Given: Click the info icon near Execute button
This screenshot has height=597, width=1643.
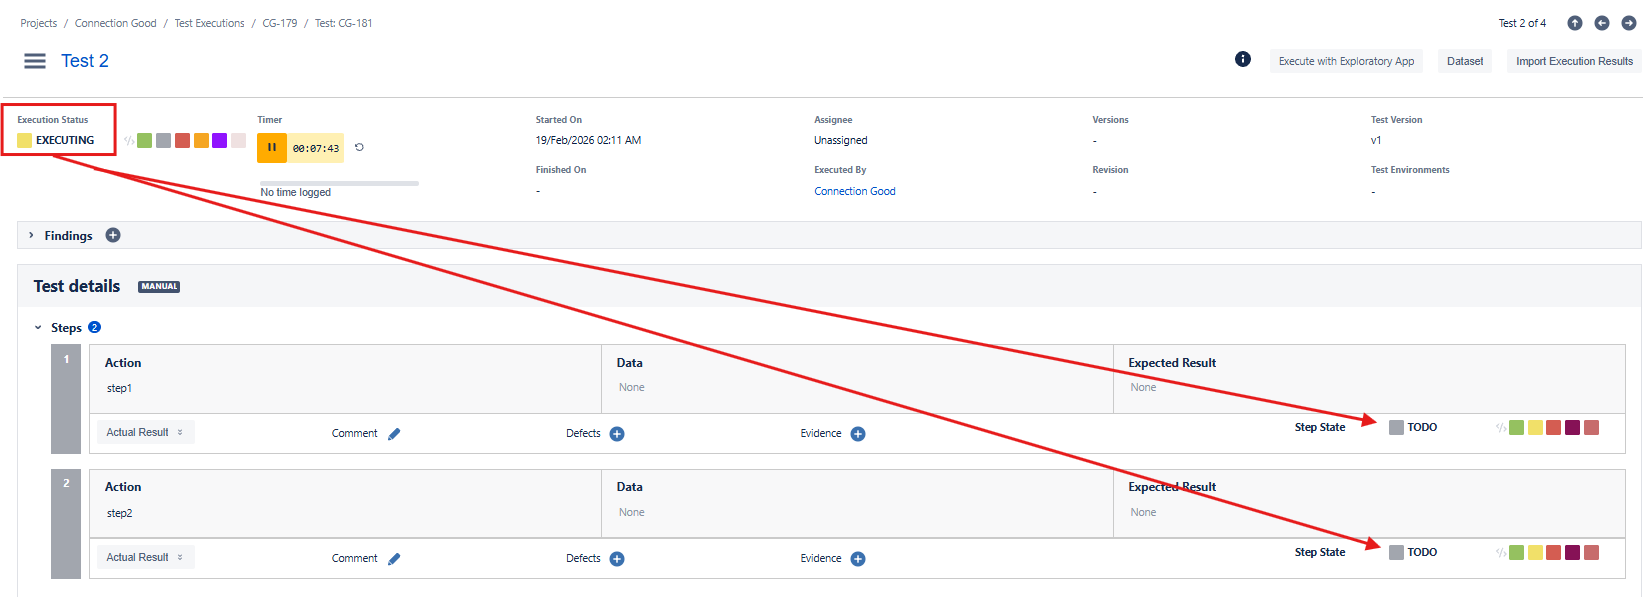Looking at the screenshot, I should point(1243,59).
